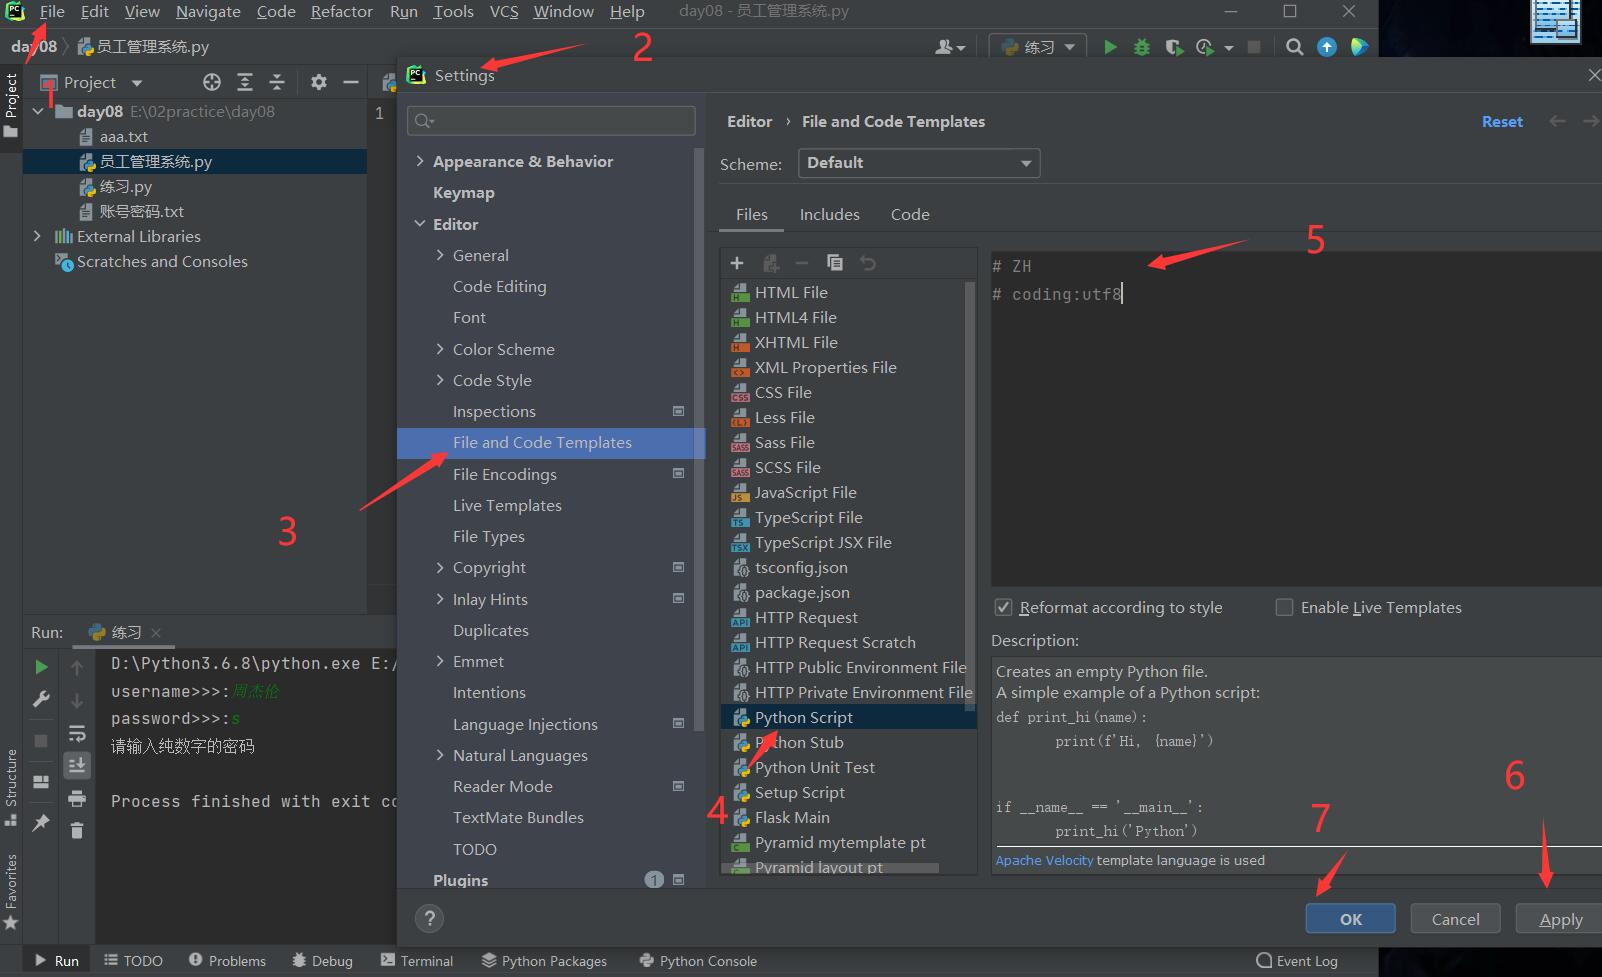Viewport: 1602px width, 977px height.
Task: Open Event Log in status bar
Action: pos(1297,961)
